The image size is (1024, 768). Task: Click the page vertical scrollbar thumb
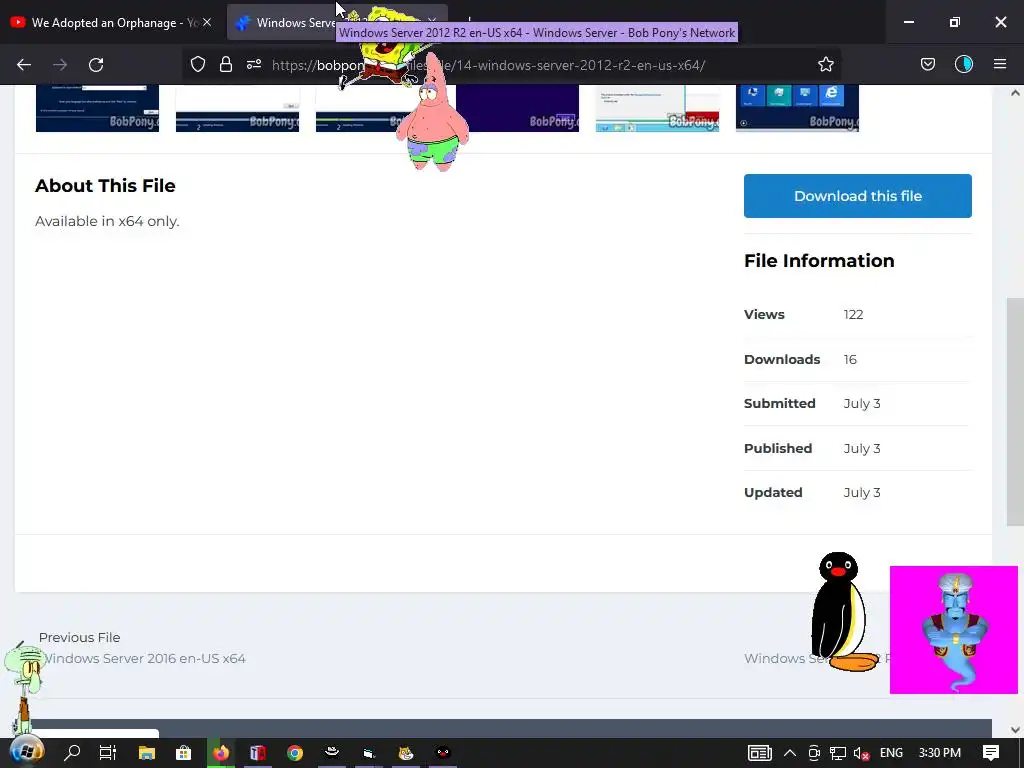pos(1015,411)
